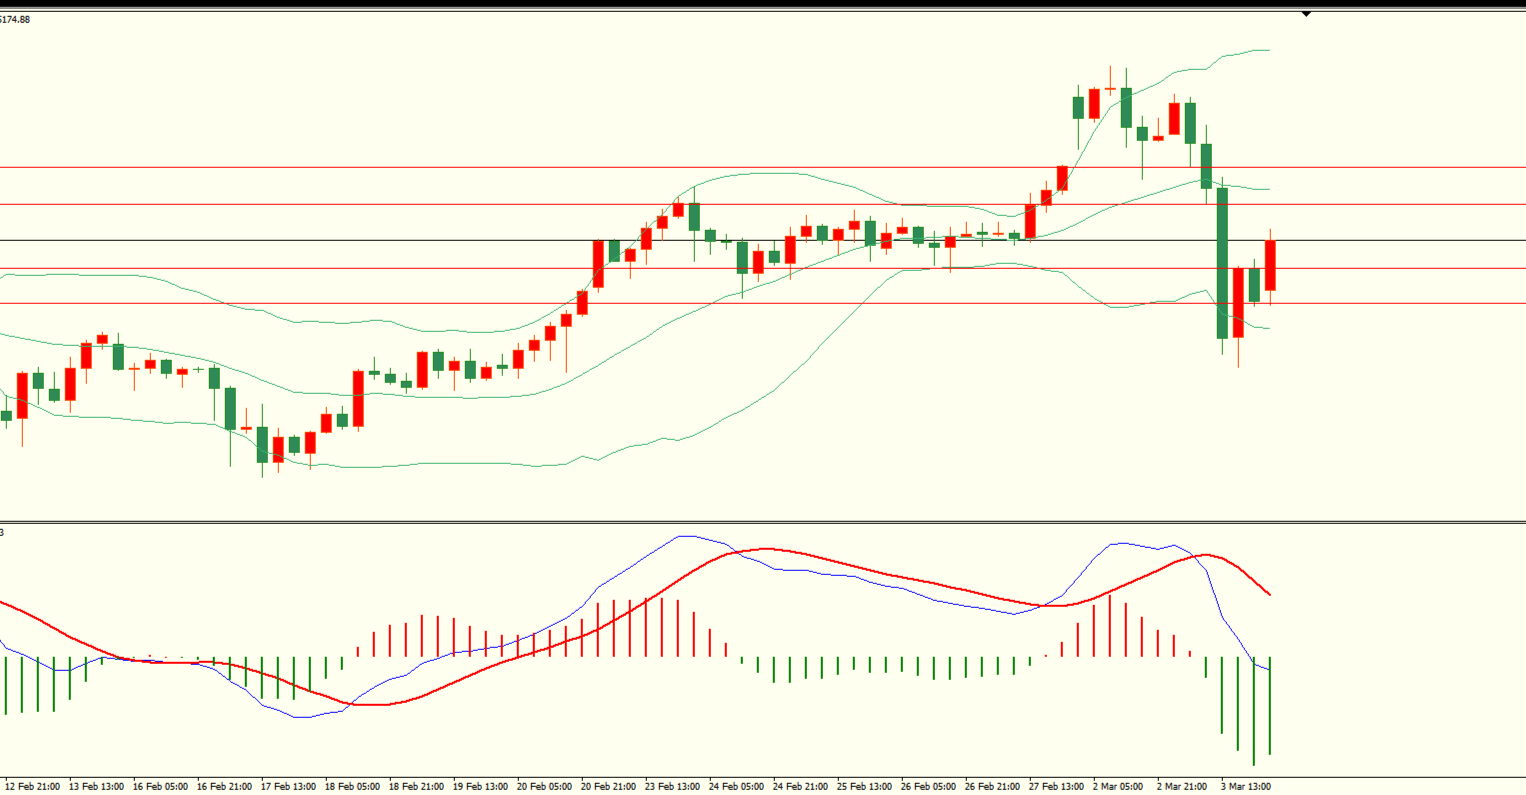Image resolution: width=1526 pixels, height=795 pixels.
Task: Select the lowest red horizontal line
Action: [400, 303]
